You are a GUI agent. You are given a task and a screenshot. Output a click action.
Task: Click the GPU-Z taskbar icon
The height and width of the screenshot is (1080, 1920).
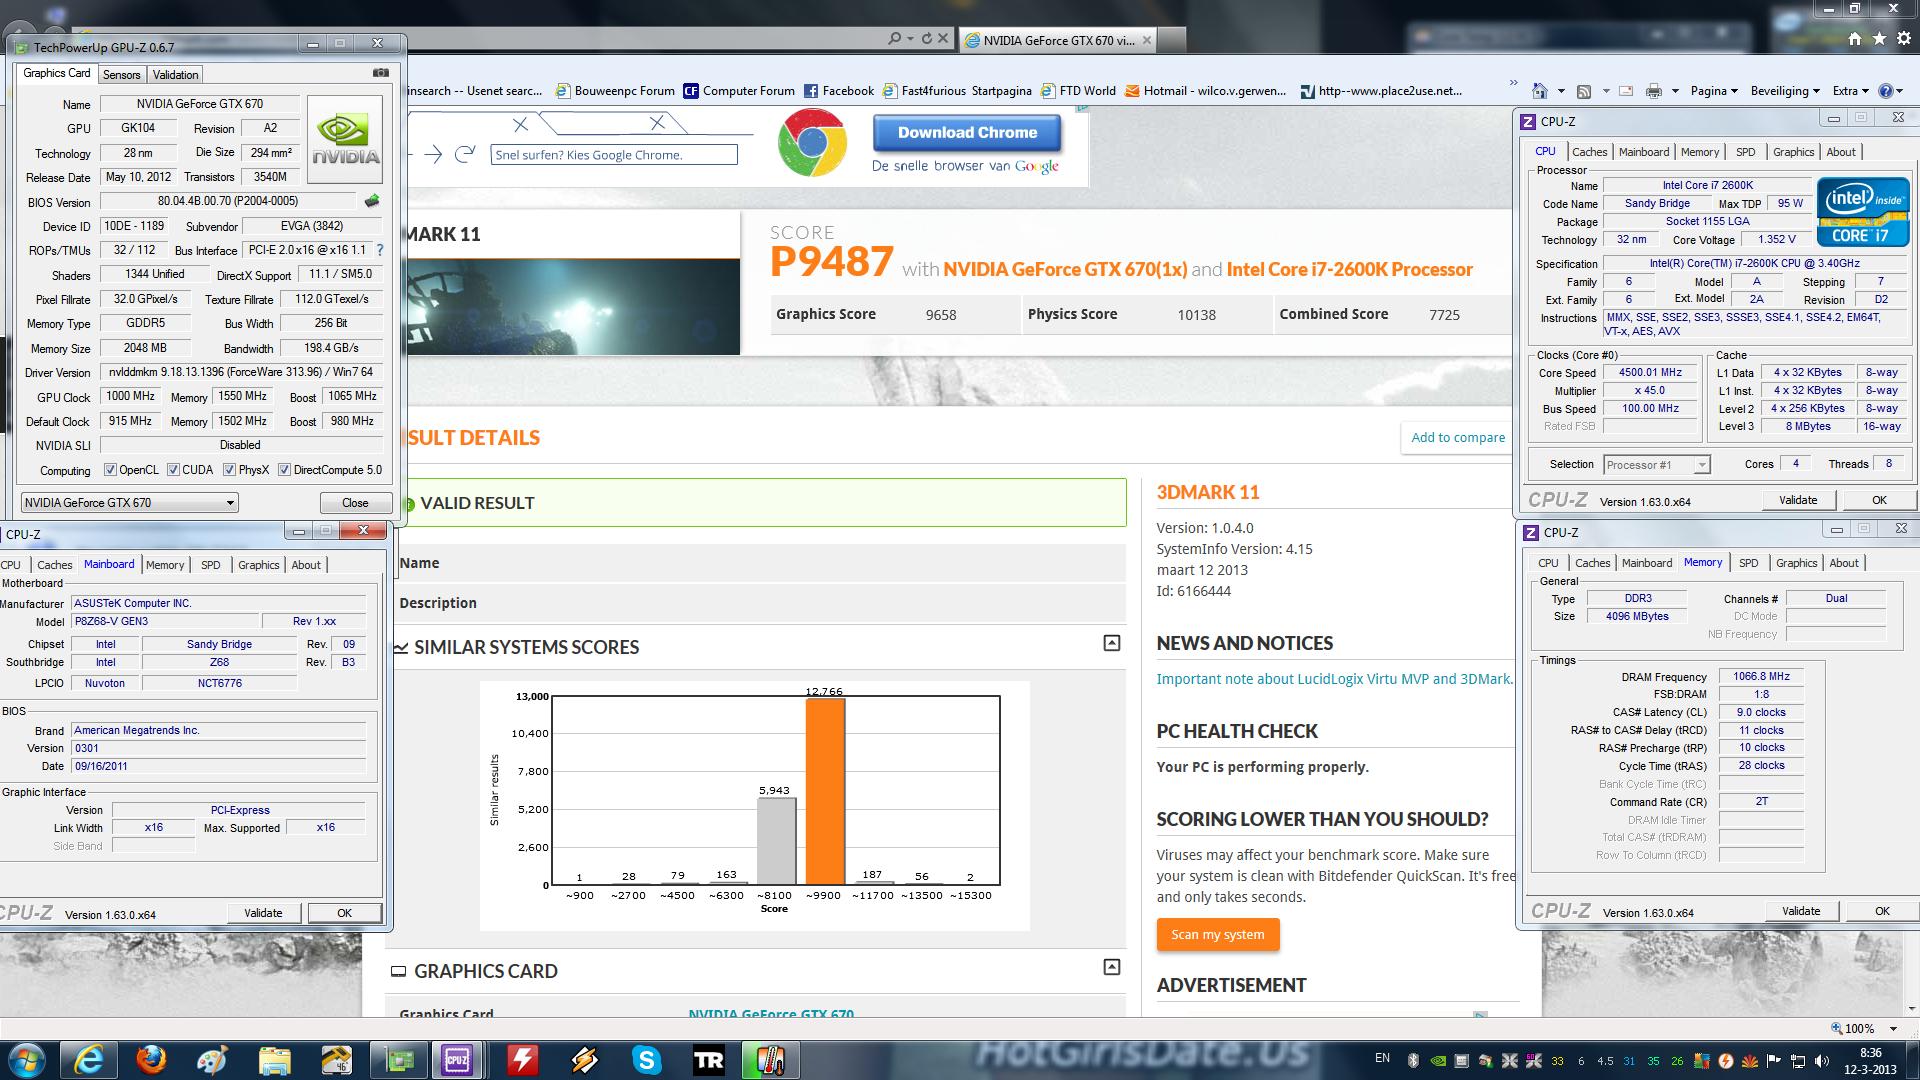(399, 1060)
